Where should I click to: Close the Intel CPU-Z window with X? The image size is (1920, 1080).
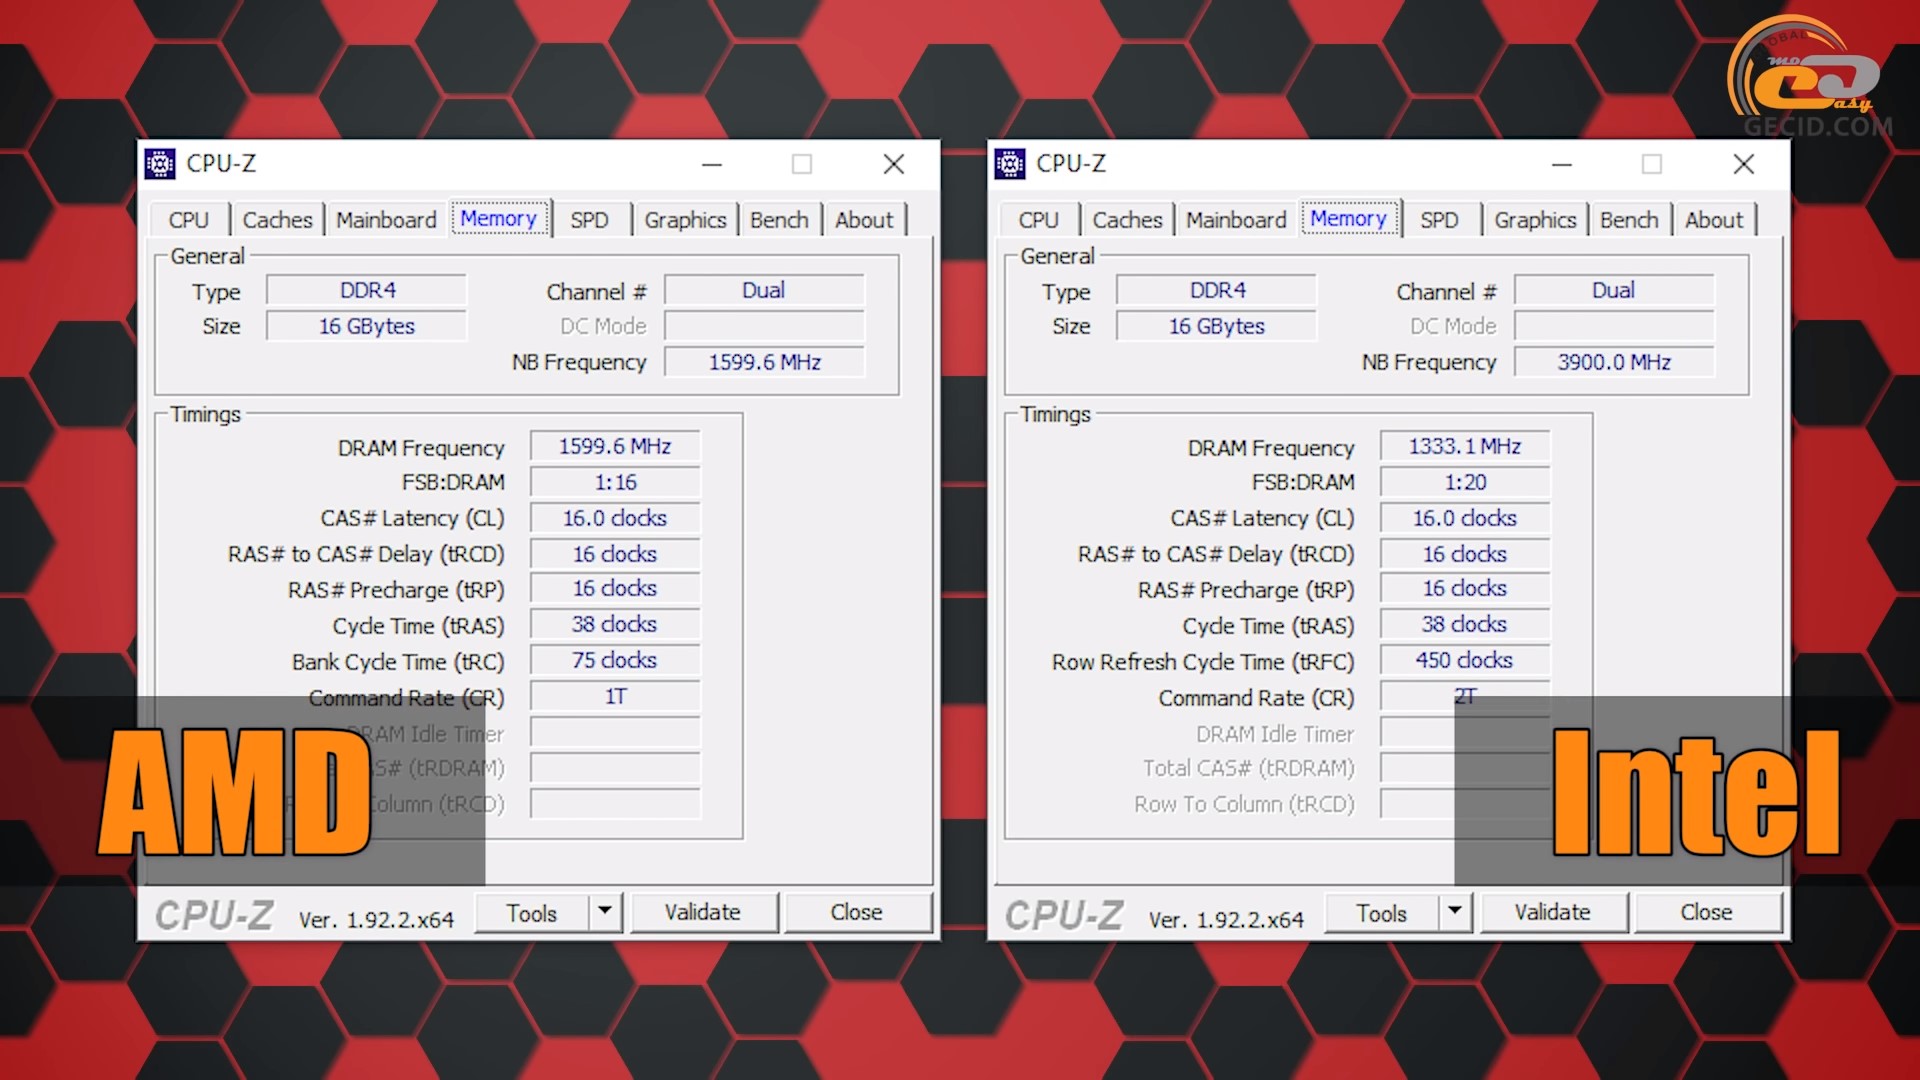[1744, 164]
